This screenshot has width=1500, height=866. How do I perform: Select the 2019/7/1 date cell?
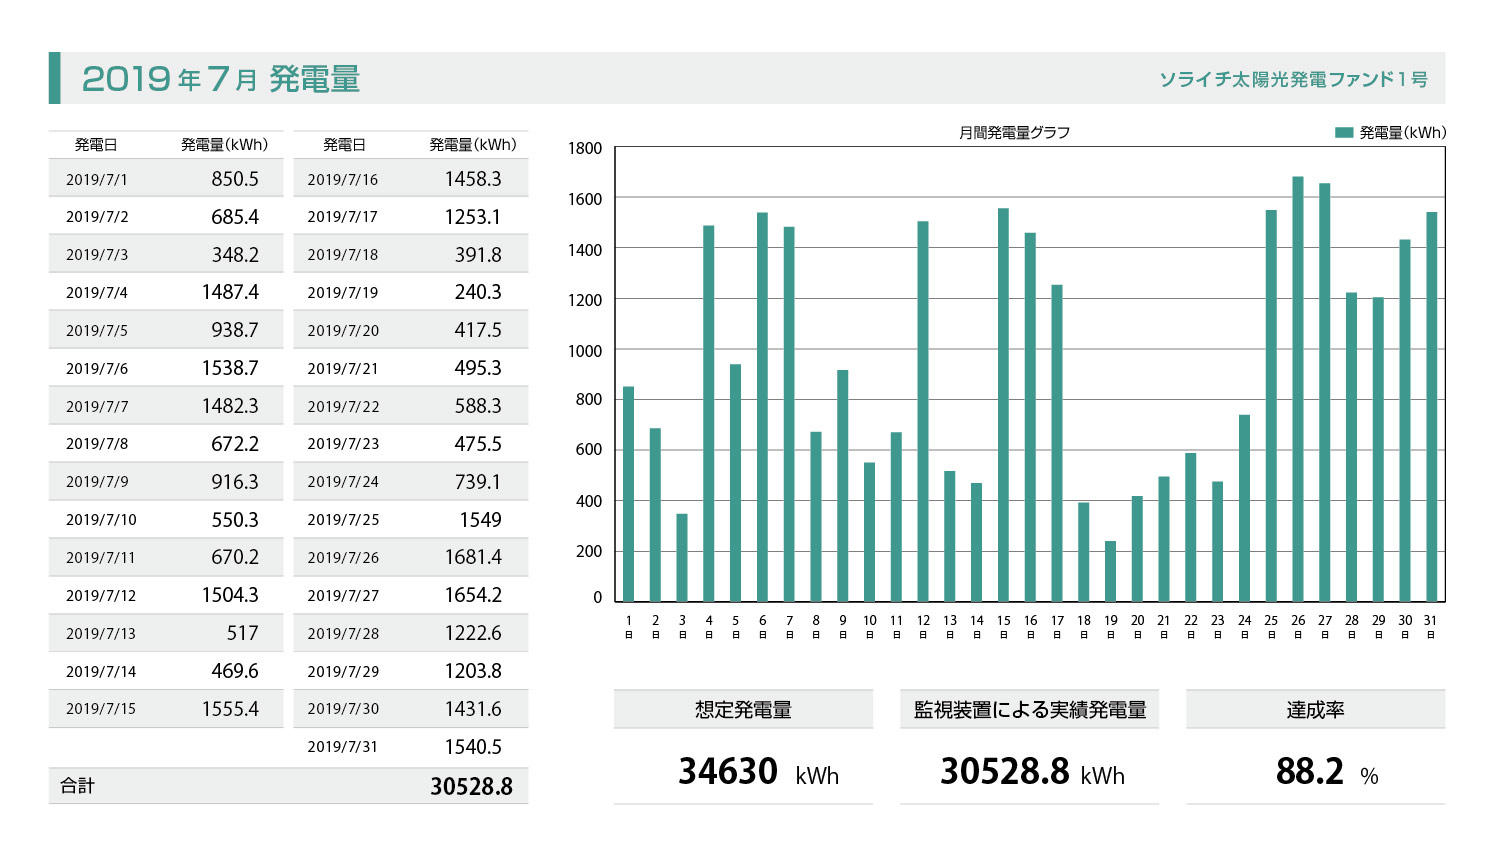click(x=97, y=180)
